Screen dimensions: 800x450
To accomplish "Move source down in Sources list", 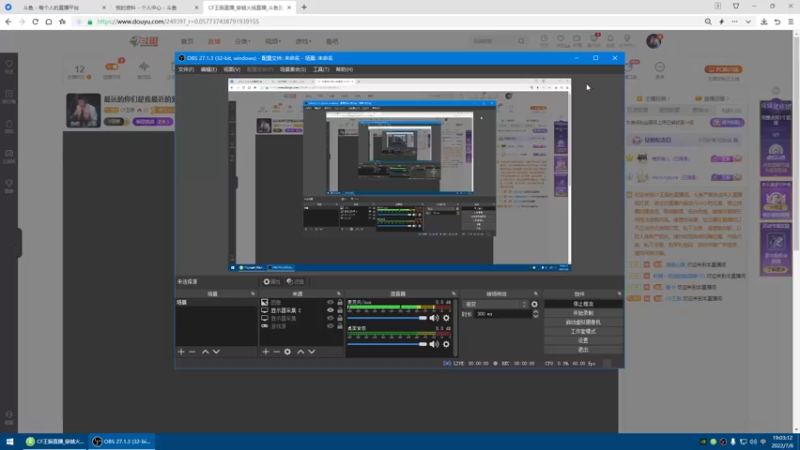I will coord(312,352).
